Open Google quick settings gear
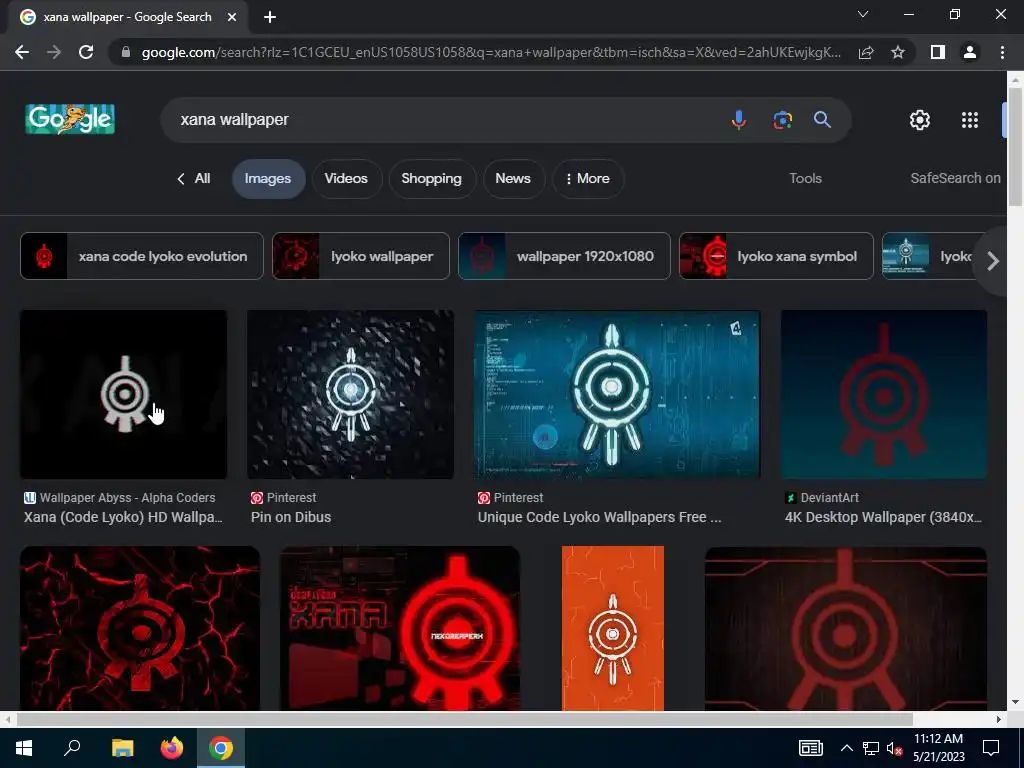This screenshot has height=768, width=1024. [x=920, y=120]
